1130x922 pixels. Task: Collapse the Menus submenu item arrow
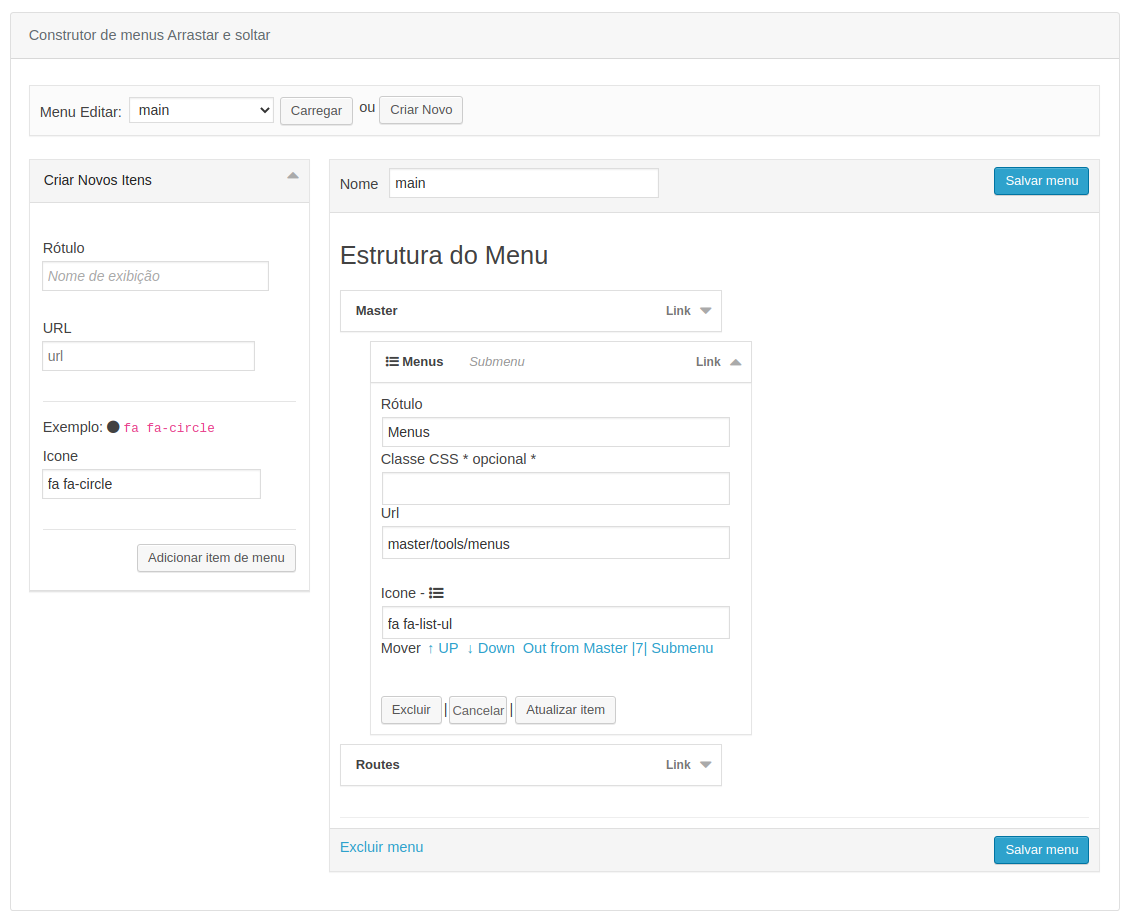point(736,362)
